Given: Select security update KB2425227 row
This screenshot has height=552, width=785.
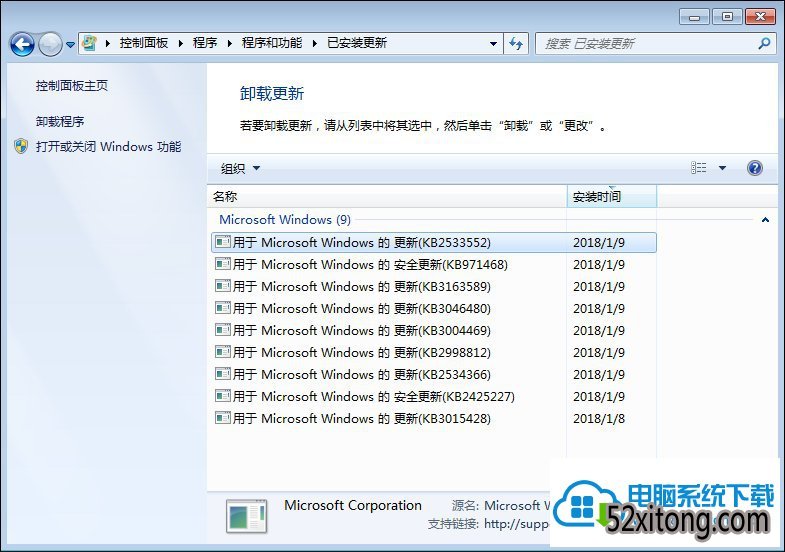Looking at the screenshot, I should coord(434,397).
